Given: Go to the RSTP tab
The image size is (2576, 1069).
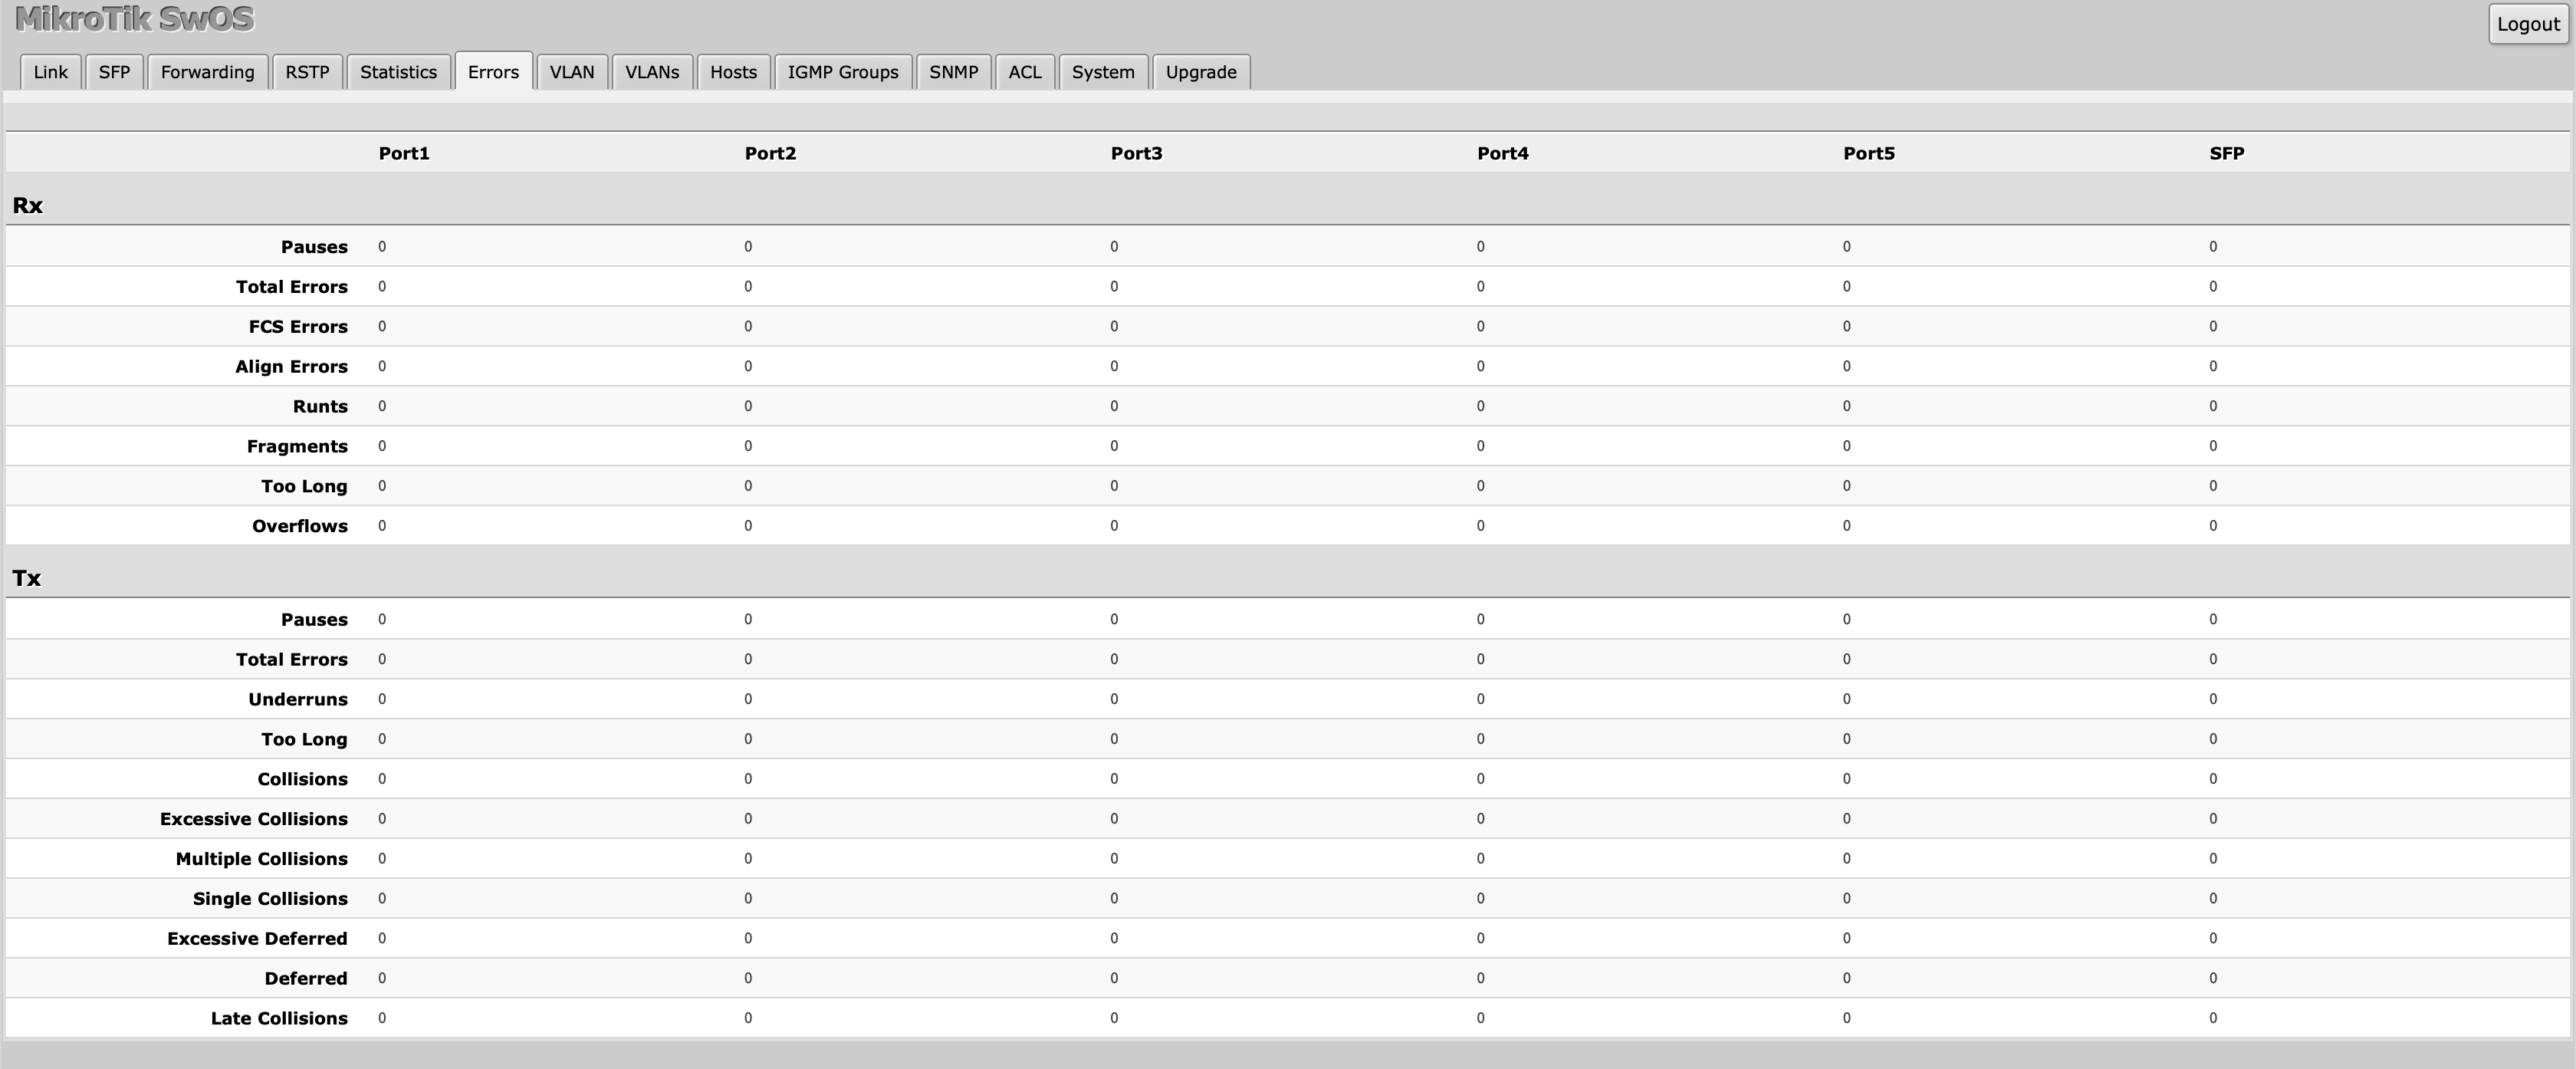Looking at the screenshot, I should pos(307,72).
